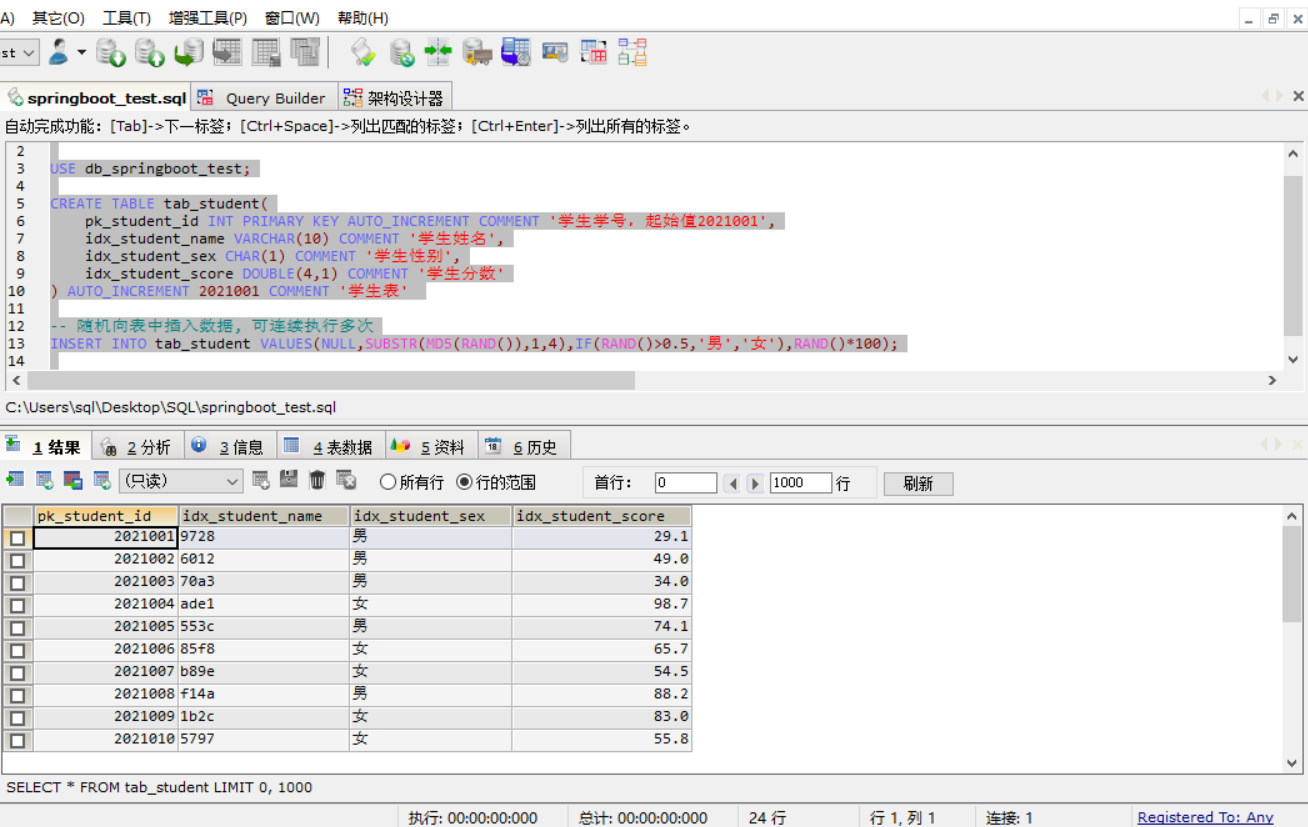
Task: Check the row checkbox for 2021009
Action: [17, 718]
